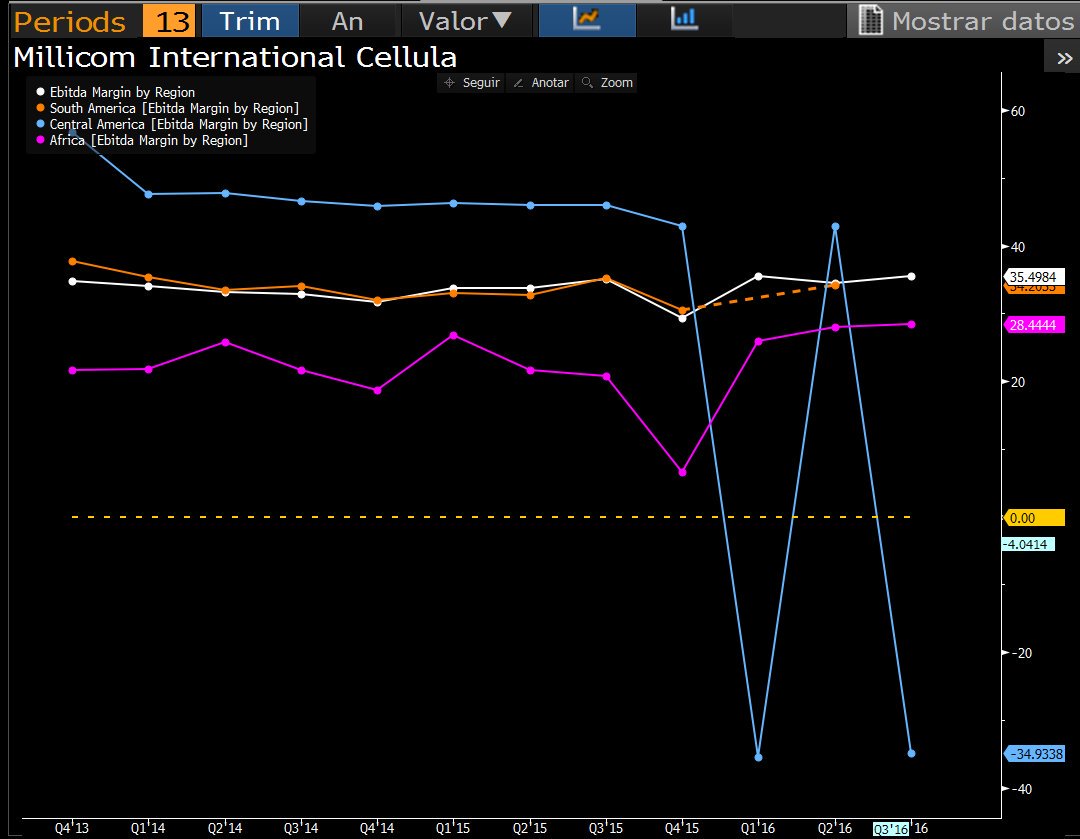
Task: Select the Trim quarterly period tab
Action: [250, 21]
